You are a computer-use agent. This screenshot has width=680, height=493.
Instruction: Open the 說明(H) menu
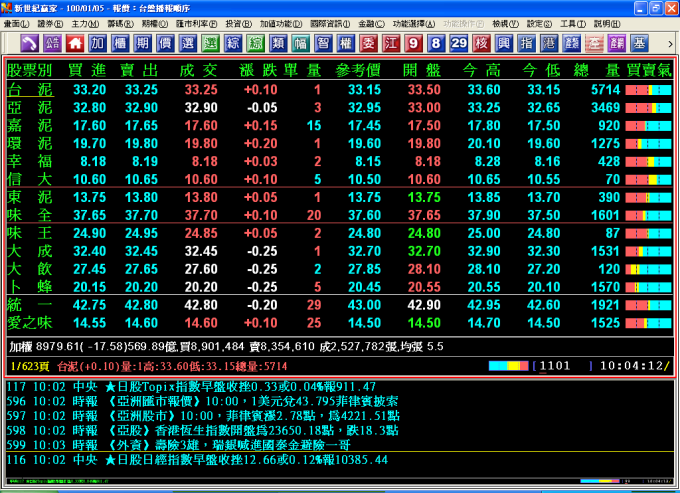pos(607,24)
